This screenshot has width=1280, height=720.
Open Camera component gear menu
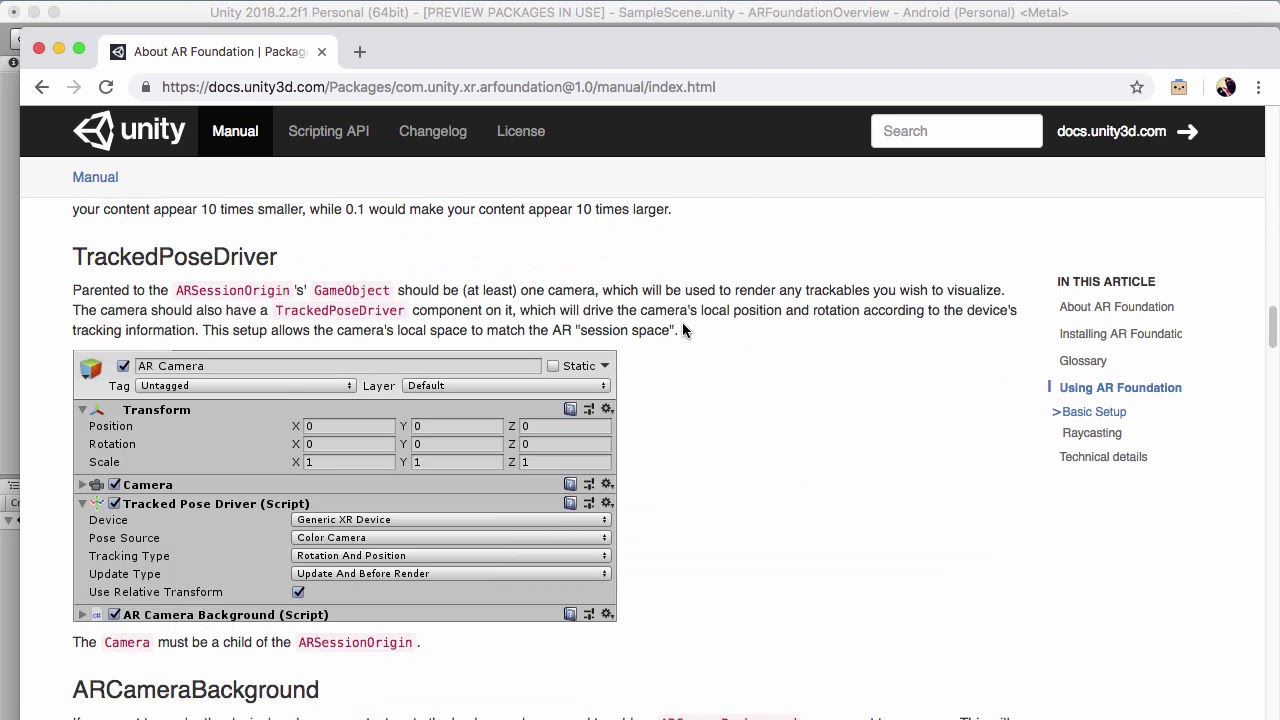click(606, 484)
